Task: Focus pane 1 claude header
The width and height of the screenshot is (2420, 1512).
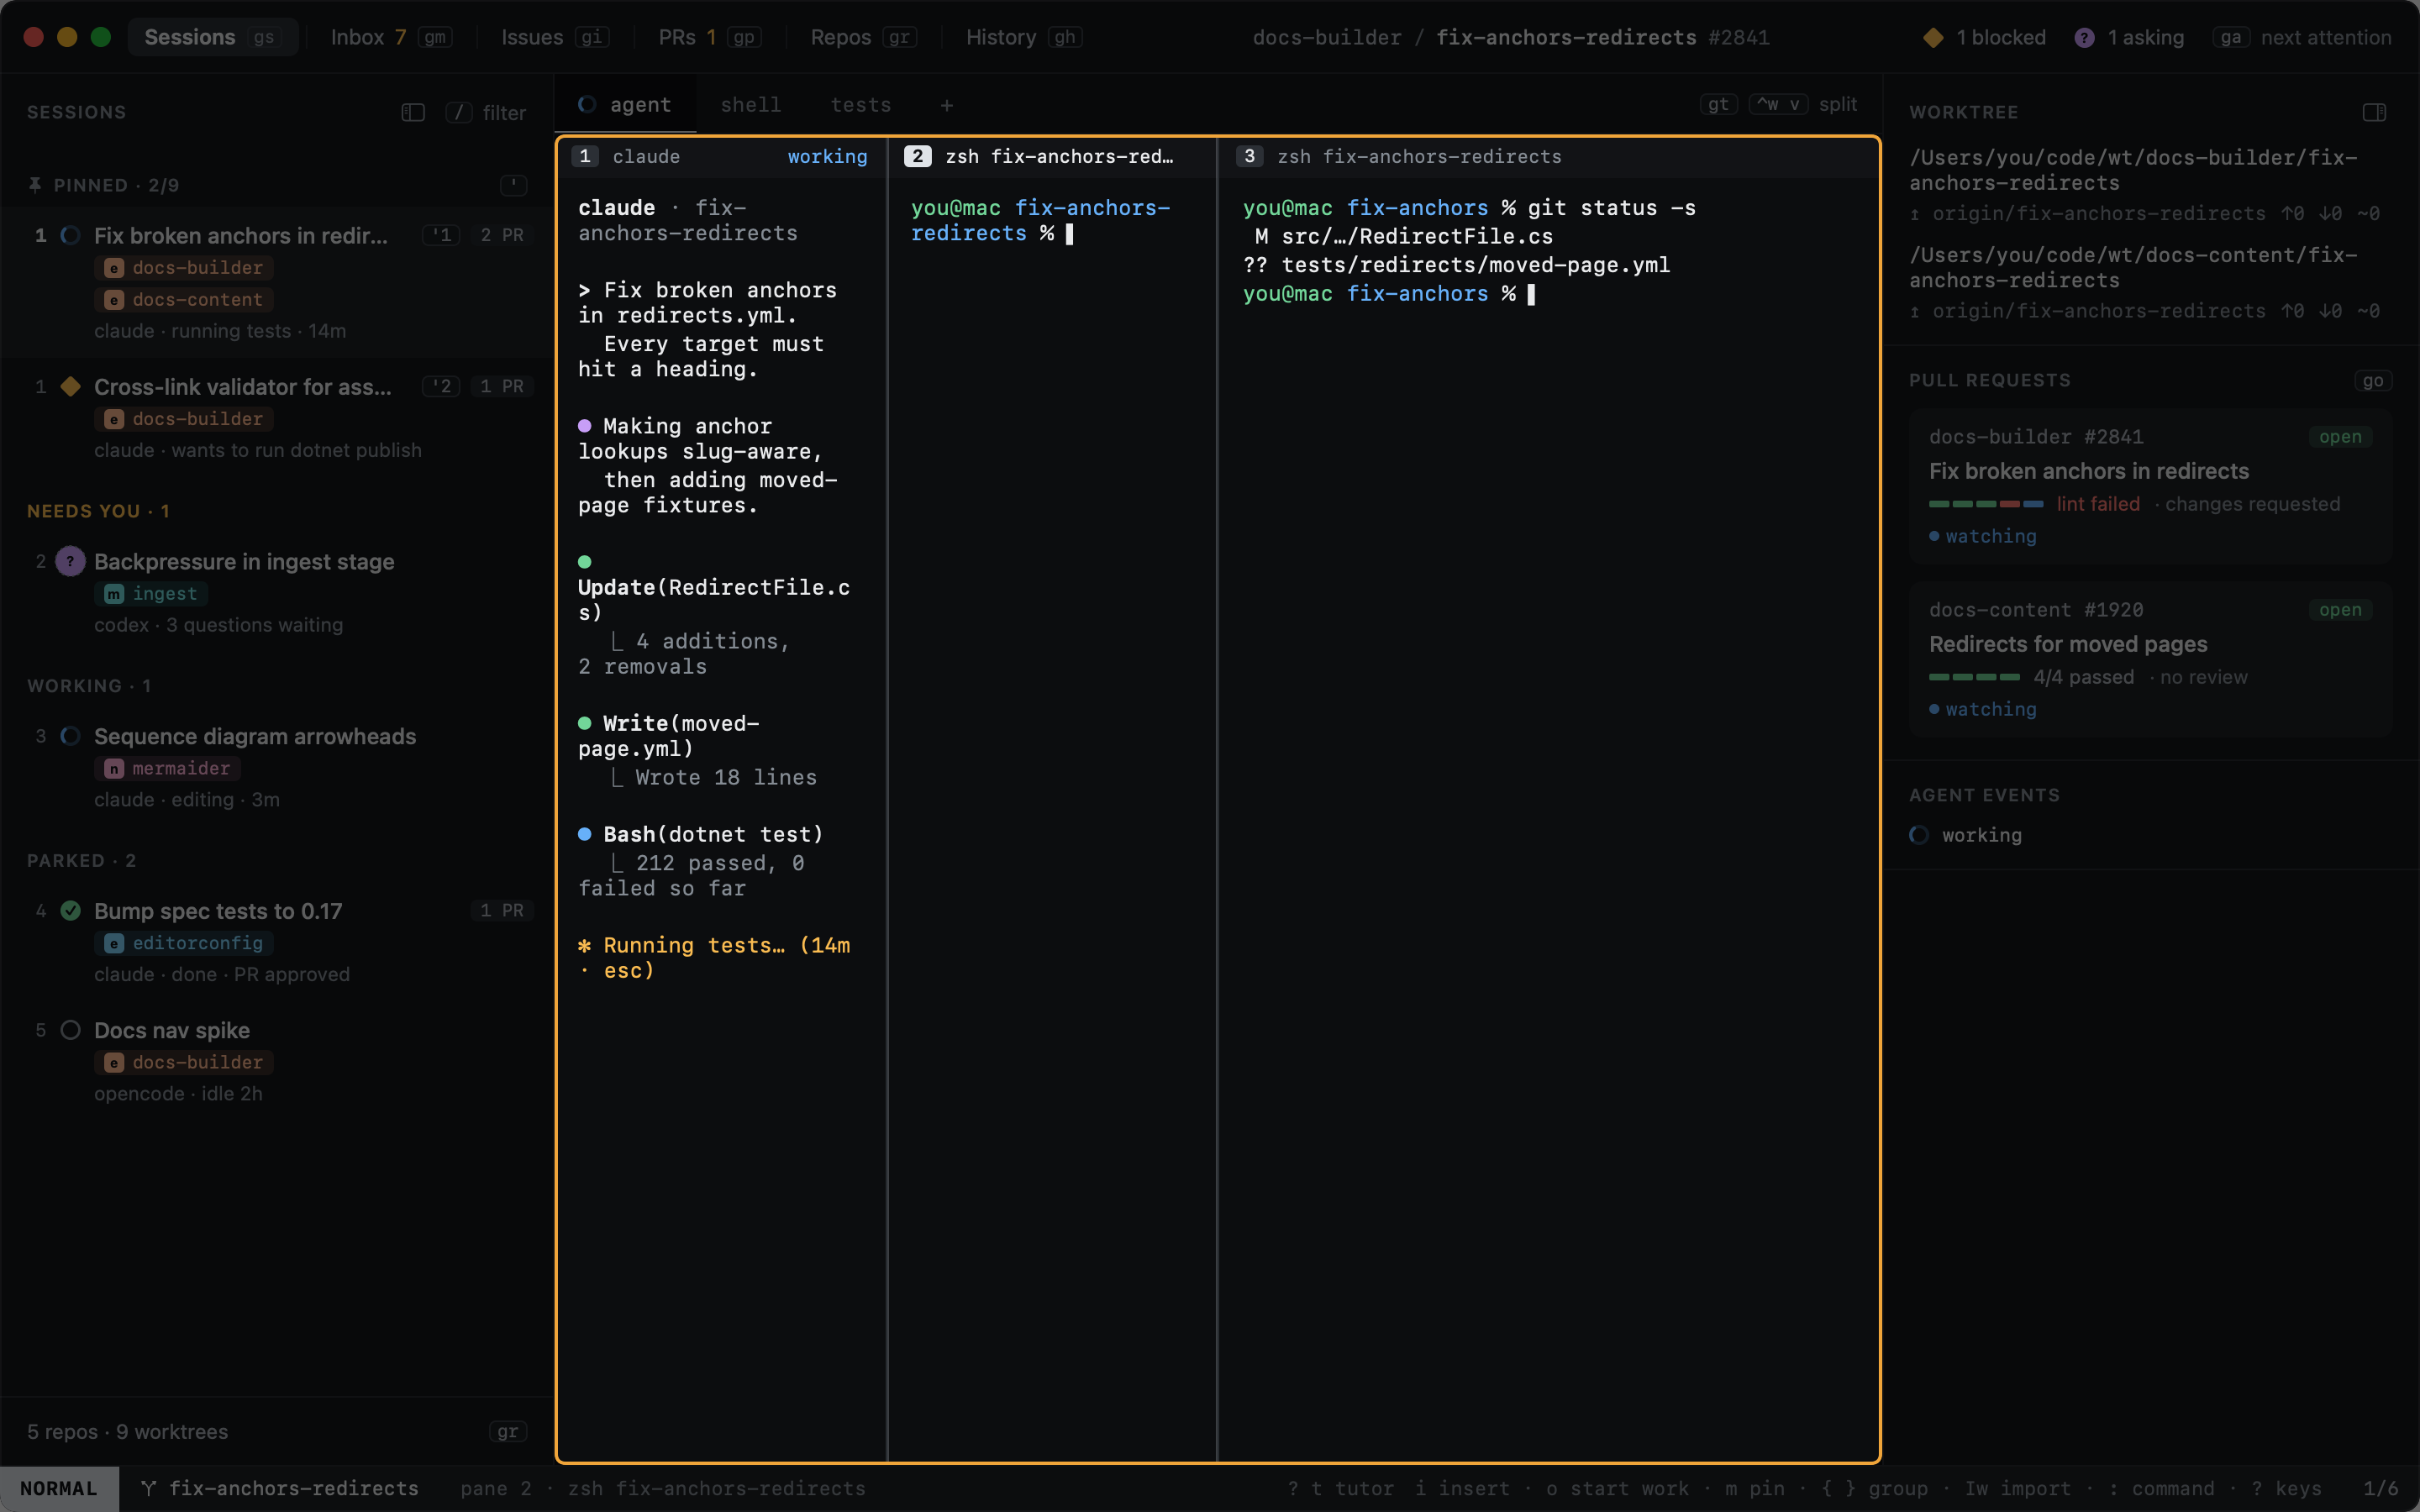Action: [721, 156]
